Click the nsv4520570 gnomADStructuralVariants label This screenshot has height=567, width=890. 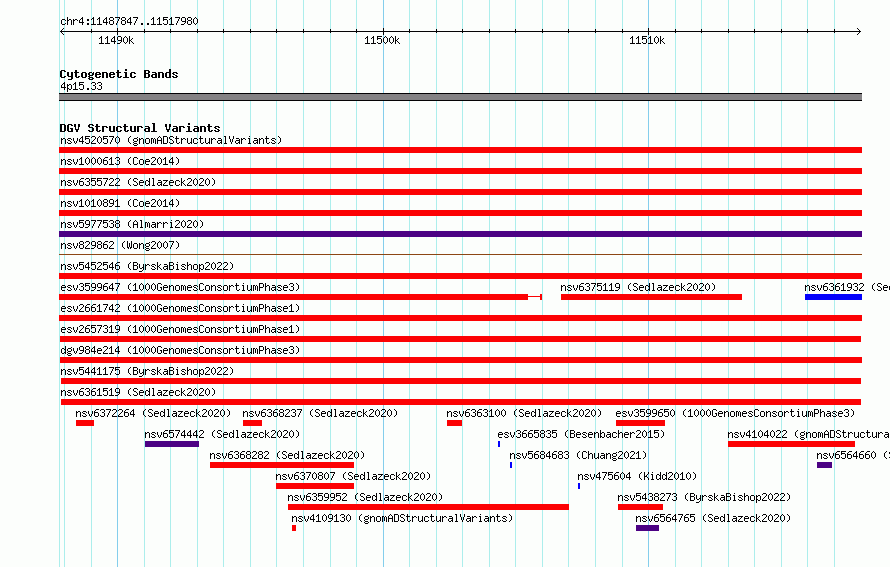coord(171,140)
